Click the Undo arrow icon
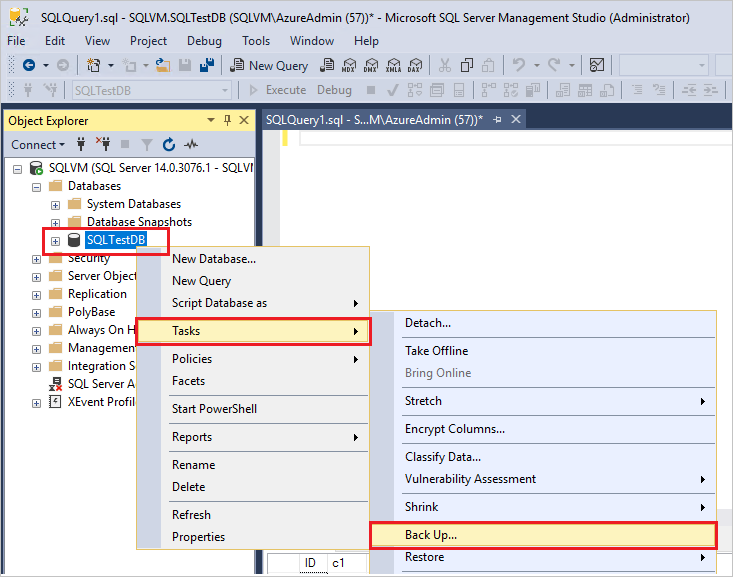 519,65
